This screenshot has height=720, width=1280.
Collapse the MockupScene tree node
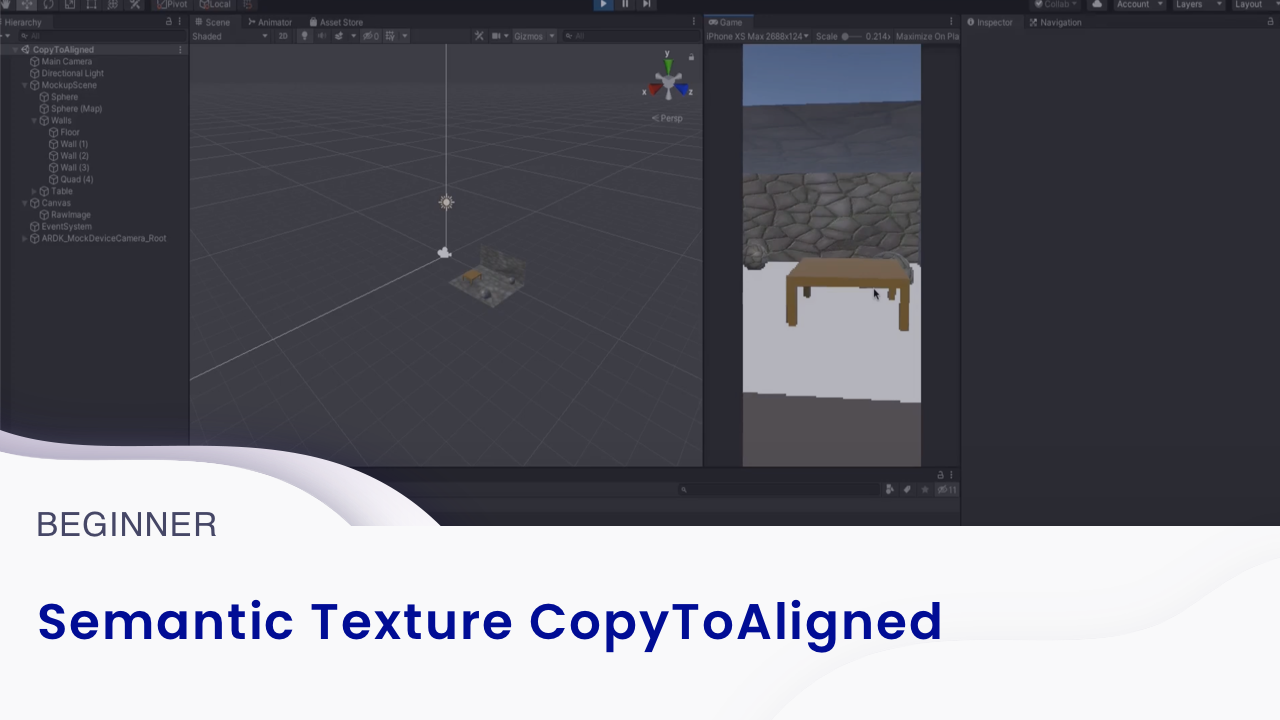click(x=24, y=85)
